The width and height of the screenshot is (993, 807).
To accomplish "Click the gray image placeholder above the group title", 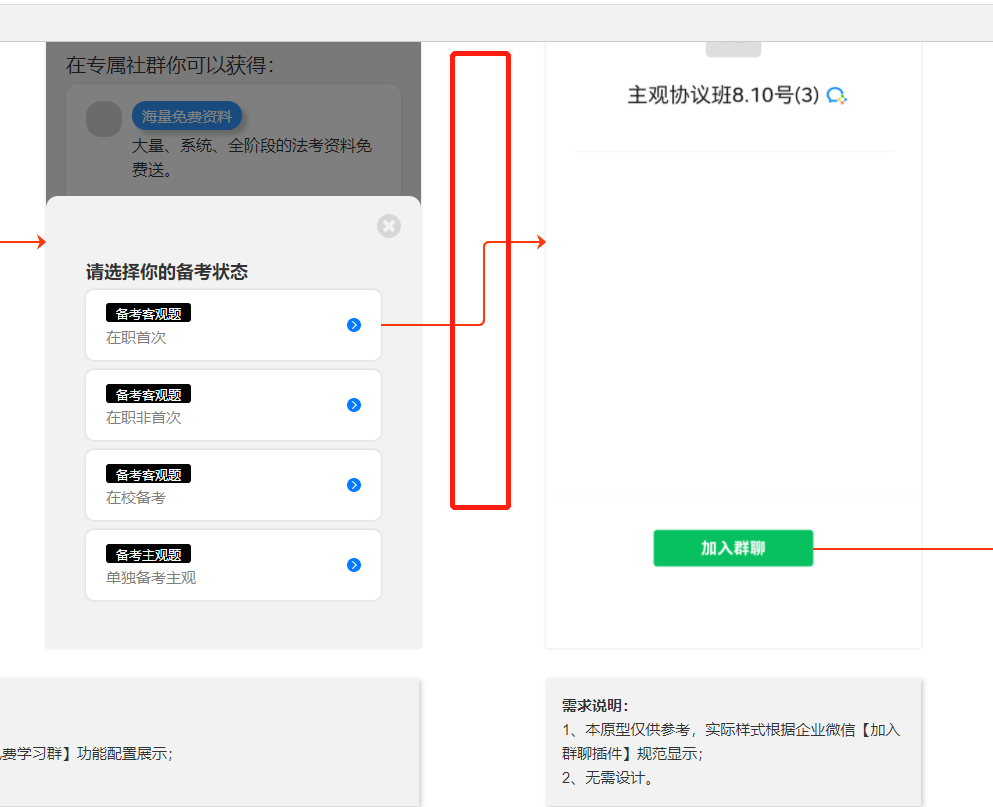I will (733, 49).
